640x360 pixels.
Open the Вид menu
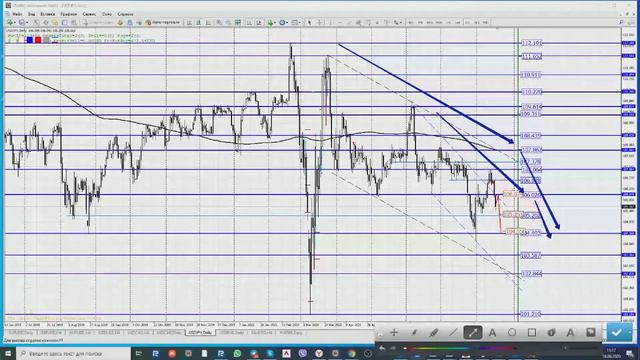[x=31, y=14]
